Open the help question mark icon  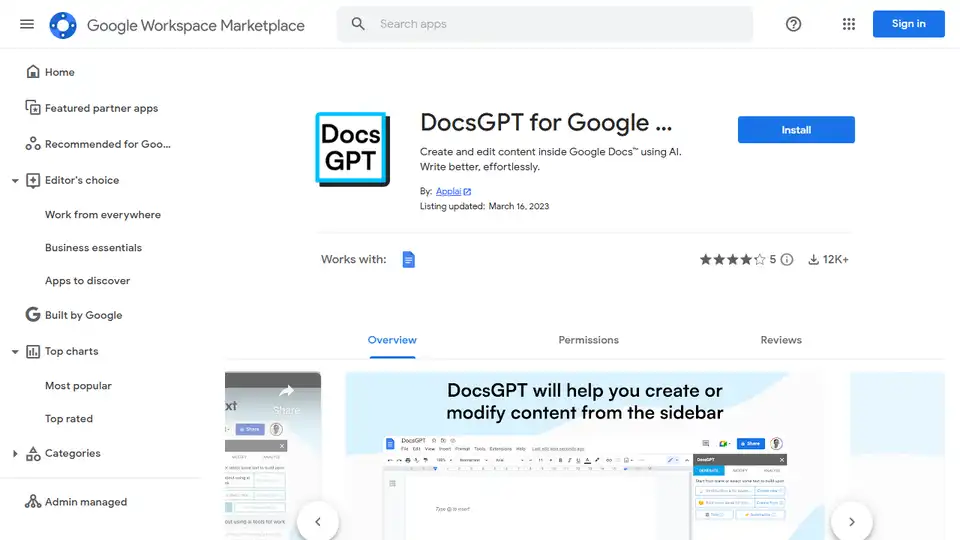(x=793, y=24)
